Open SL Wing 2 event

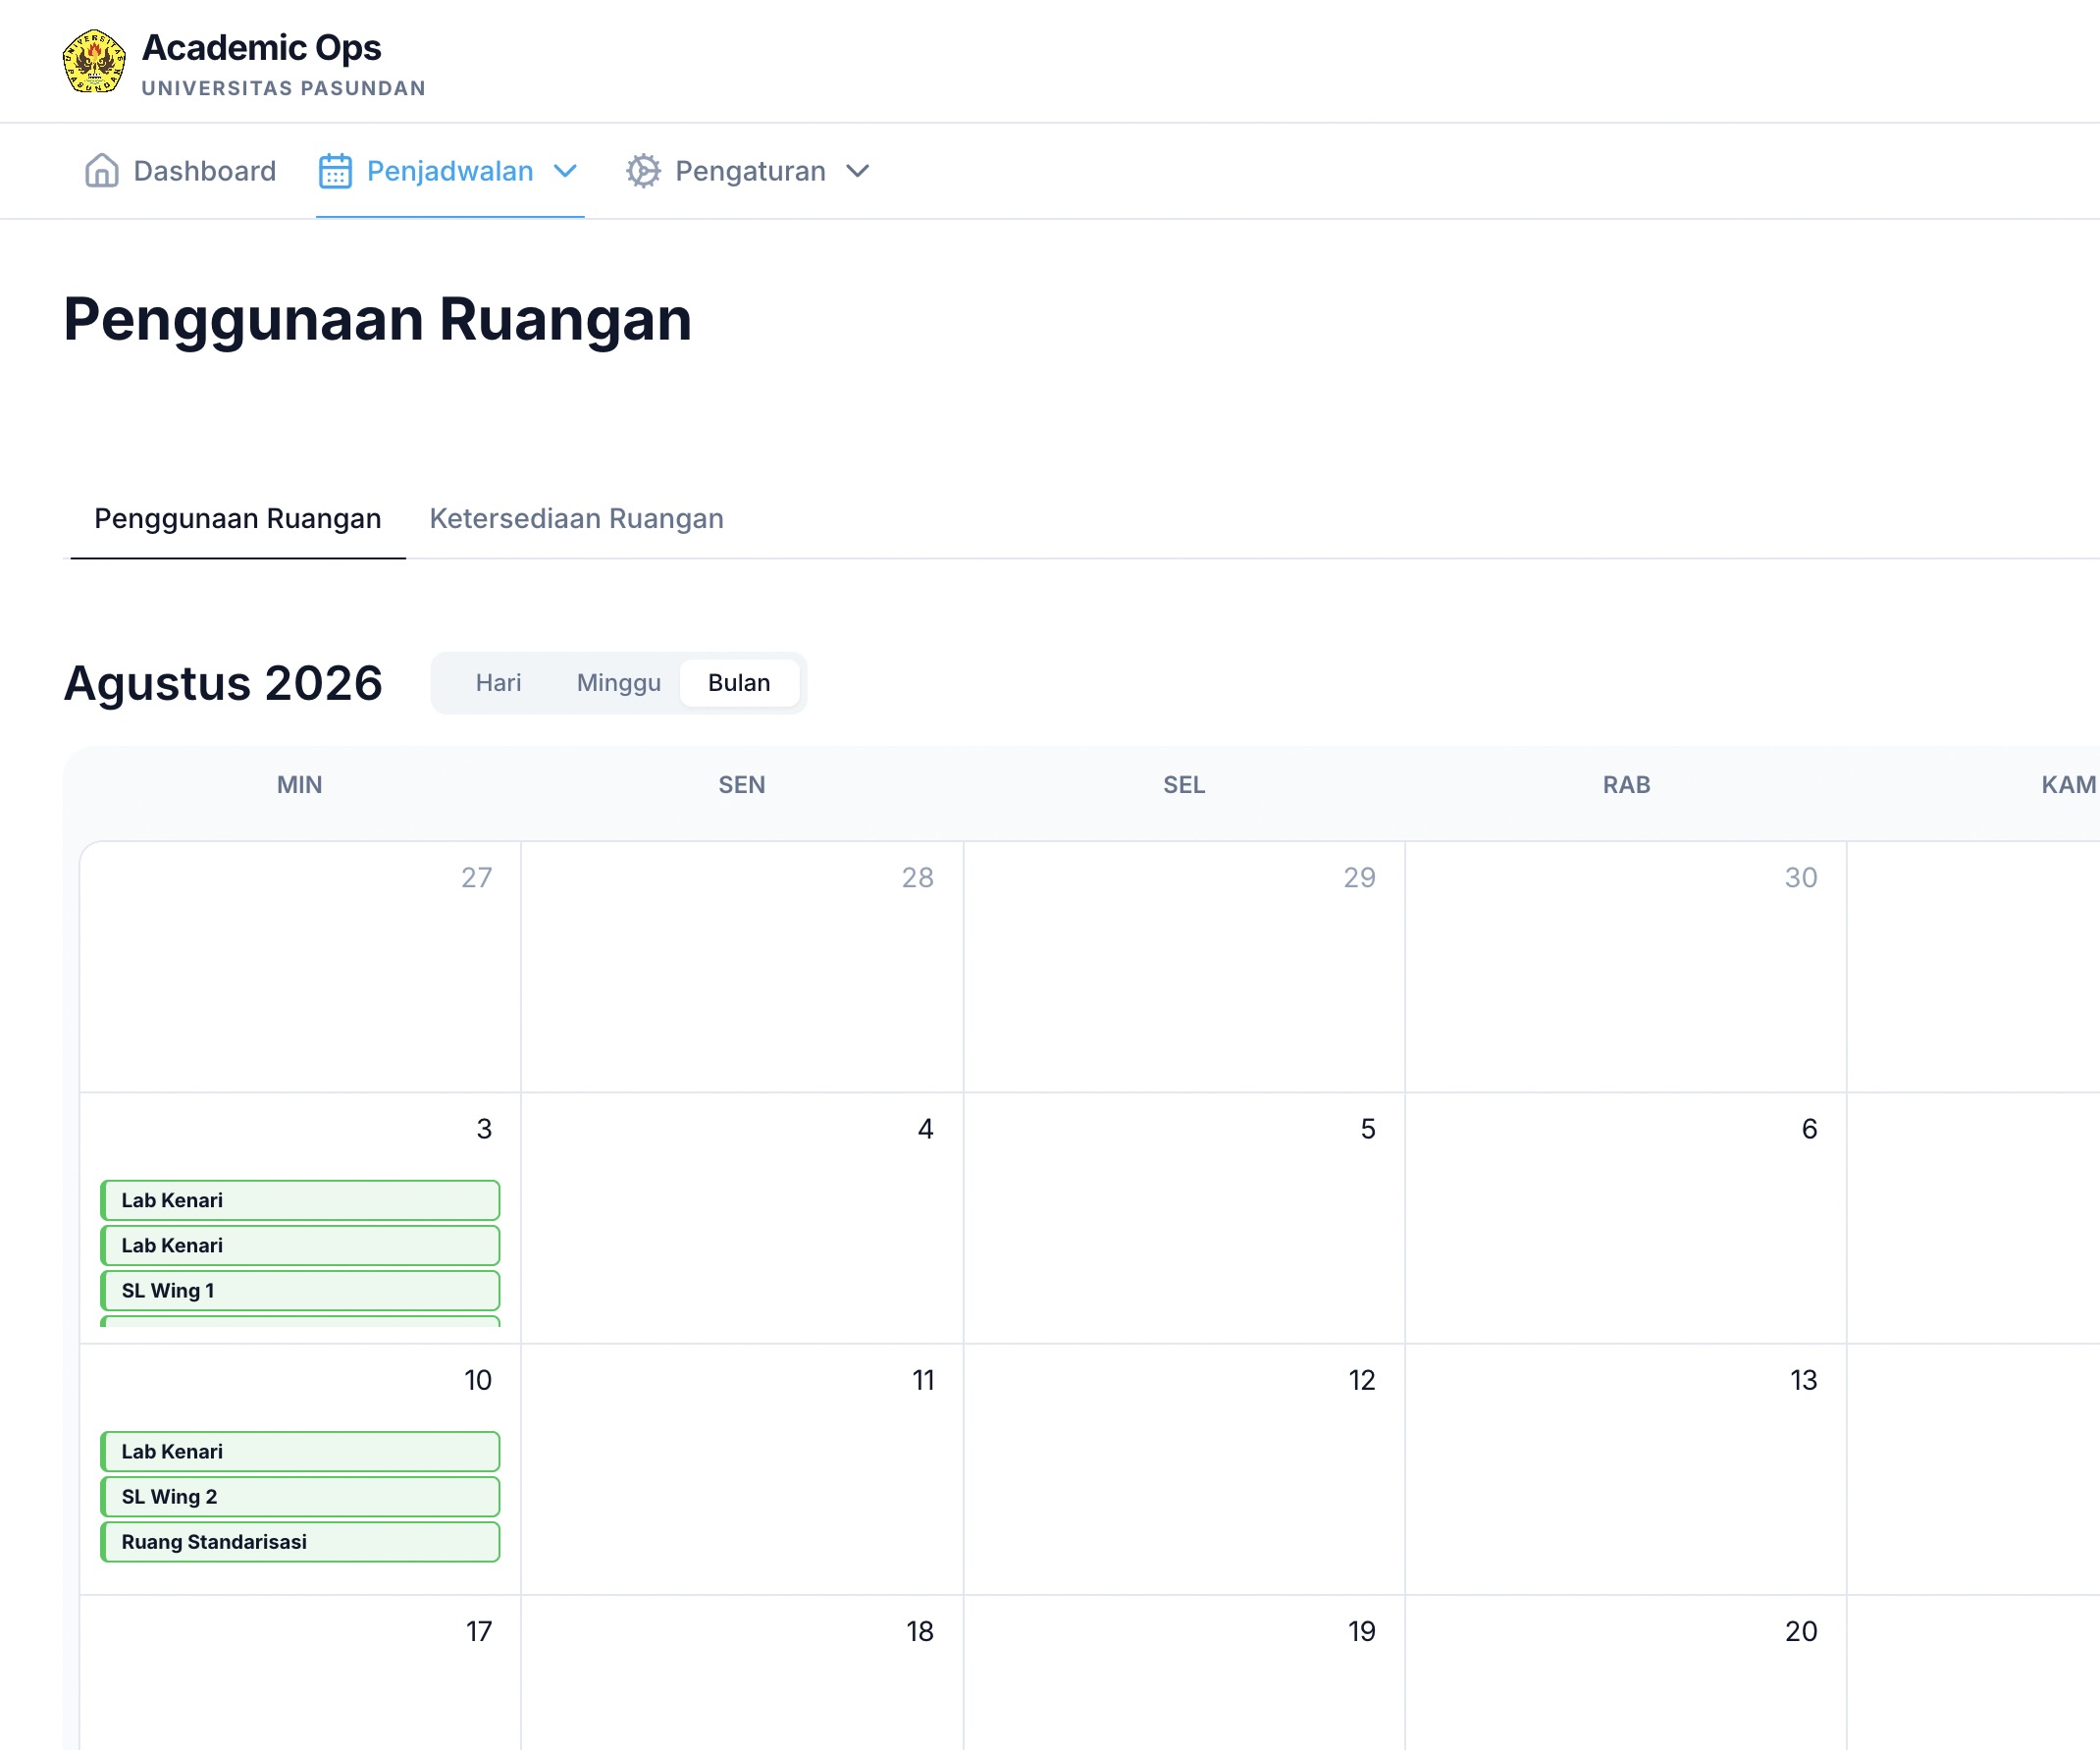[300, 1496]
